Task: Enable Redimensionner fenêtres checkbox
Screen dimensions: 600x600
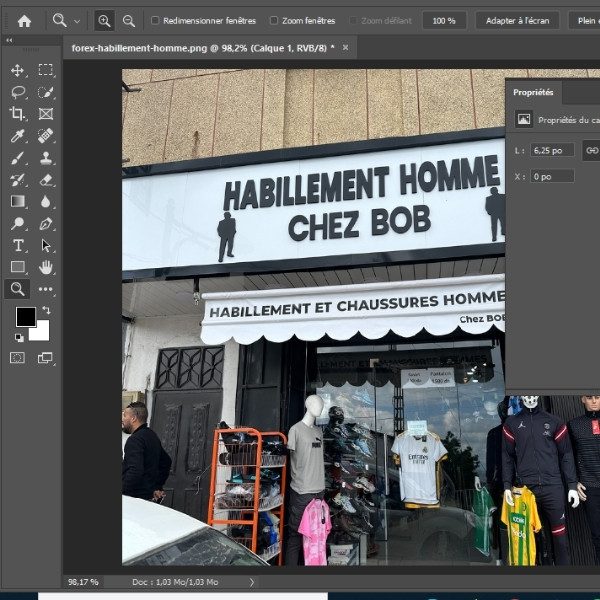Action: click(x=155, y=20)
